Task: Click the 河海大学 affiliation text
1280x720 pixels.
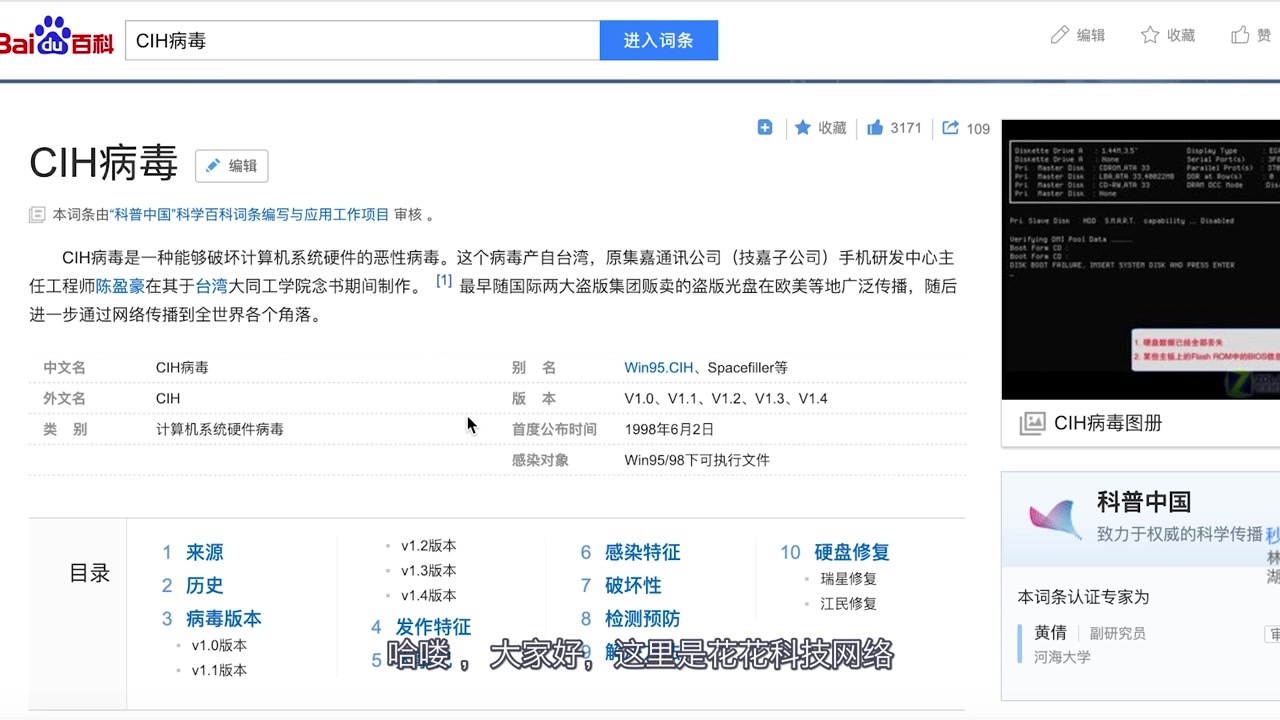Action: (x=1062, y=657)
